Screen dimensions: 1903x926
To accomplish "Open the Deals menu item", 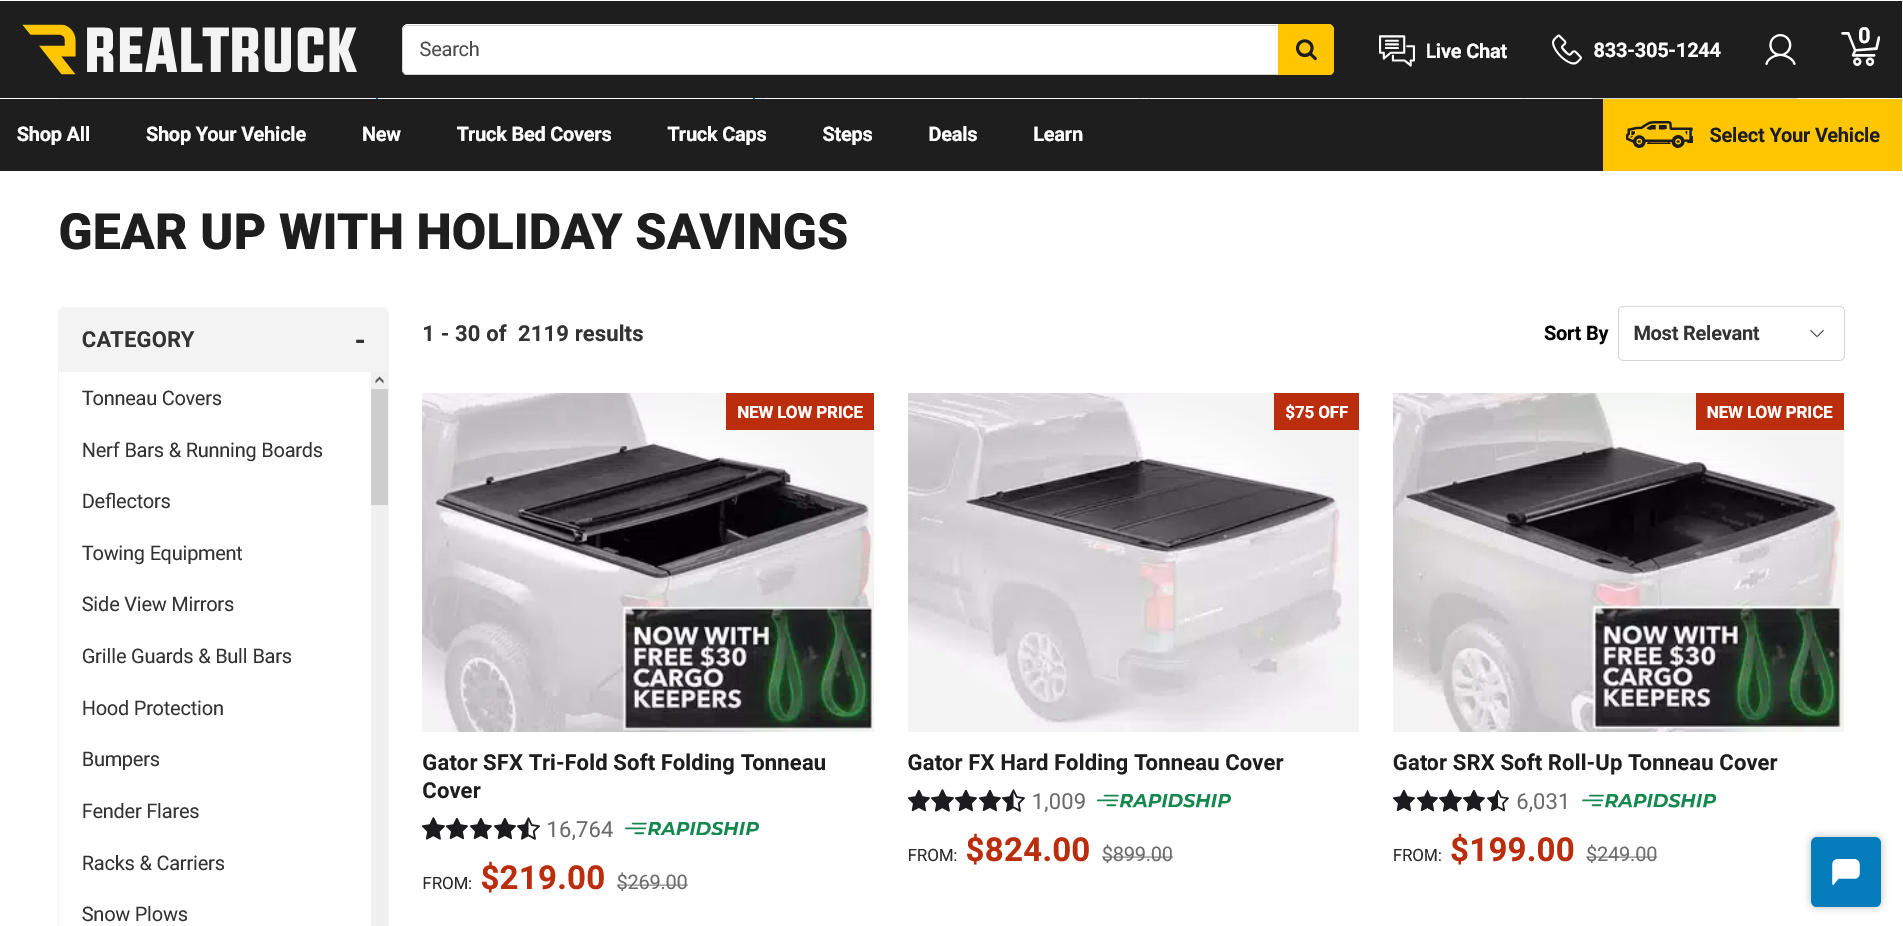I will tap(952, 135).
